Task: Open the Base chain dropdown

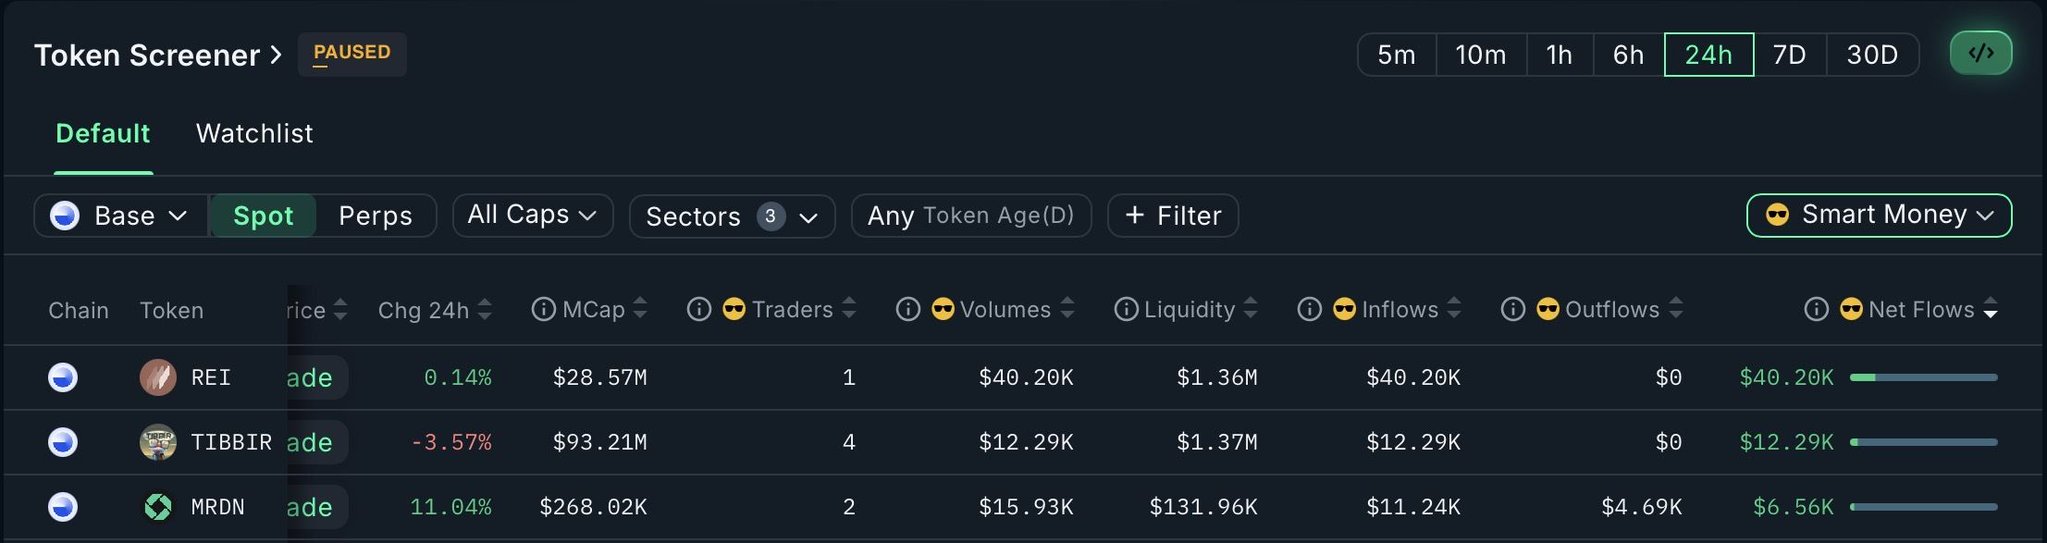Action: click(x=121, y=216)
